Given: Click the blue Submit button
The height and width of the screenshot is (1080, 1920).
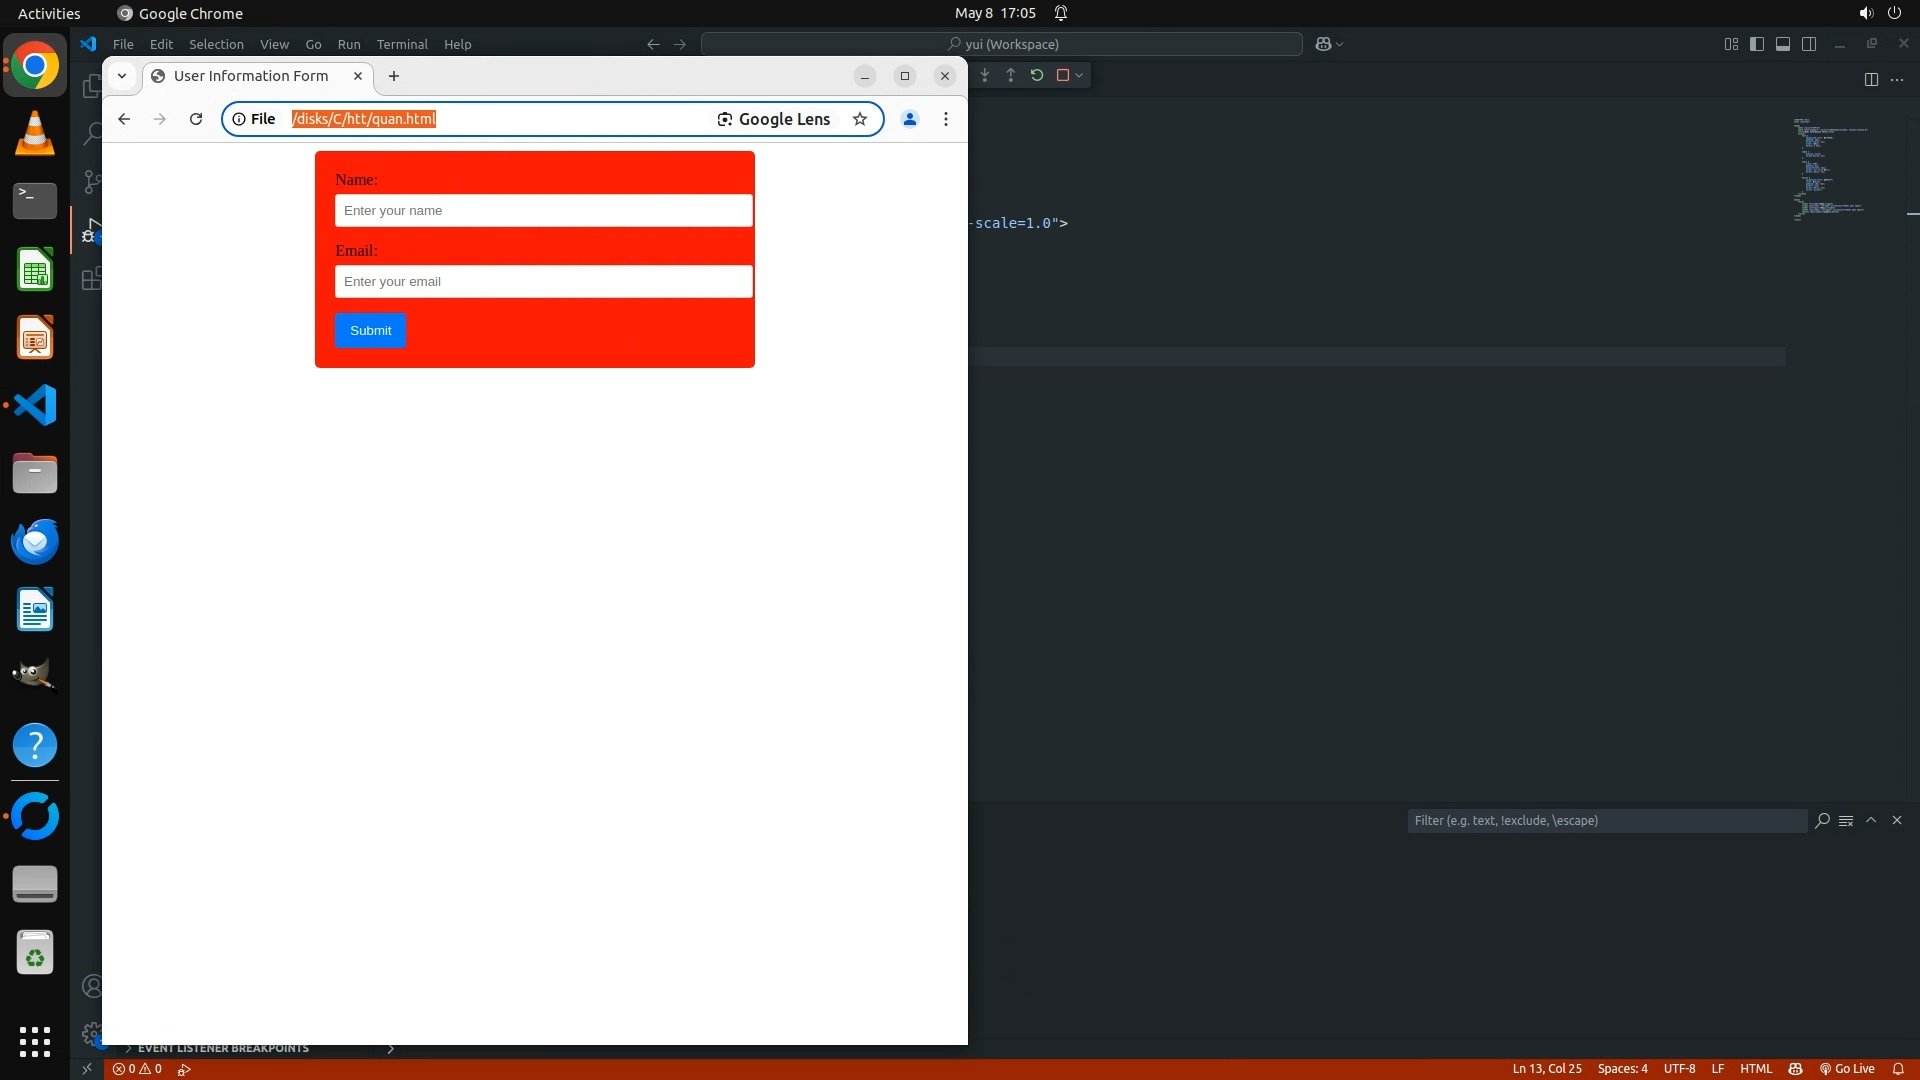Looking at the screenshot, I should [370, 331].
